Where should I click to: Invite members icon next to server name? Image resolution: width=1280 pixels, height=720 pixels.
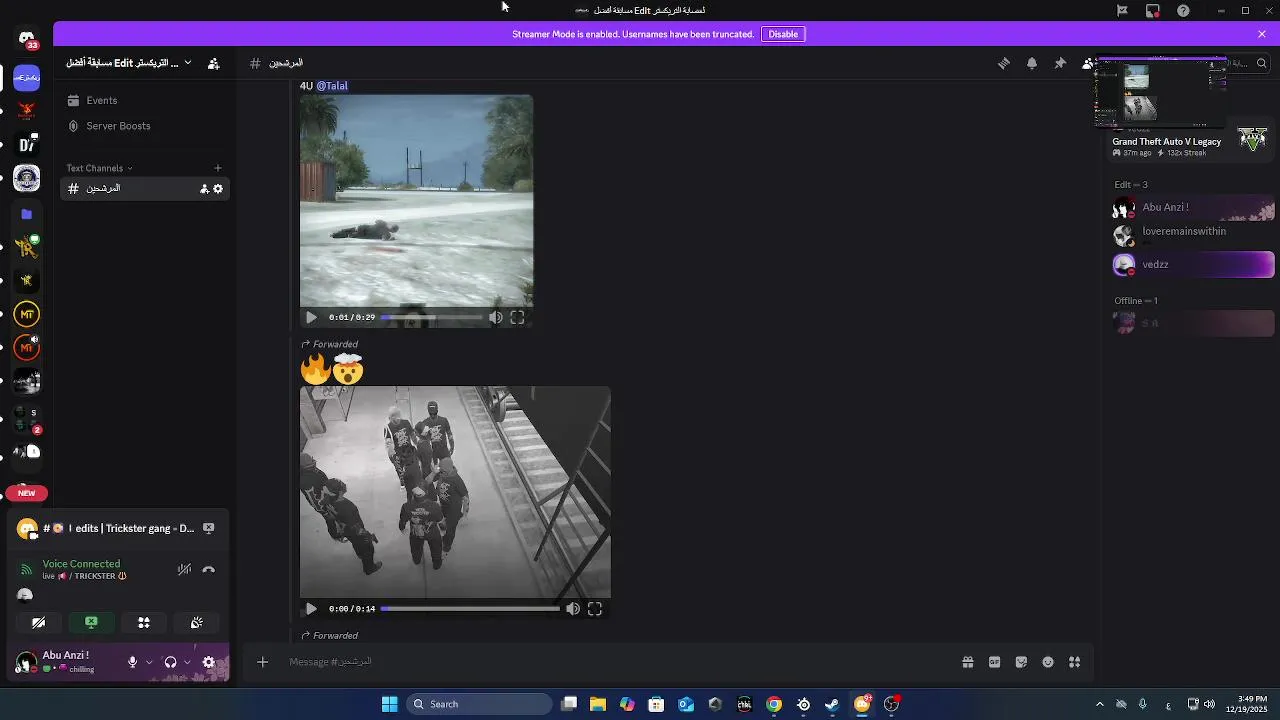click(x=213, y=63)
